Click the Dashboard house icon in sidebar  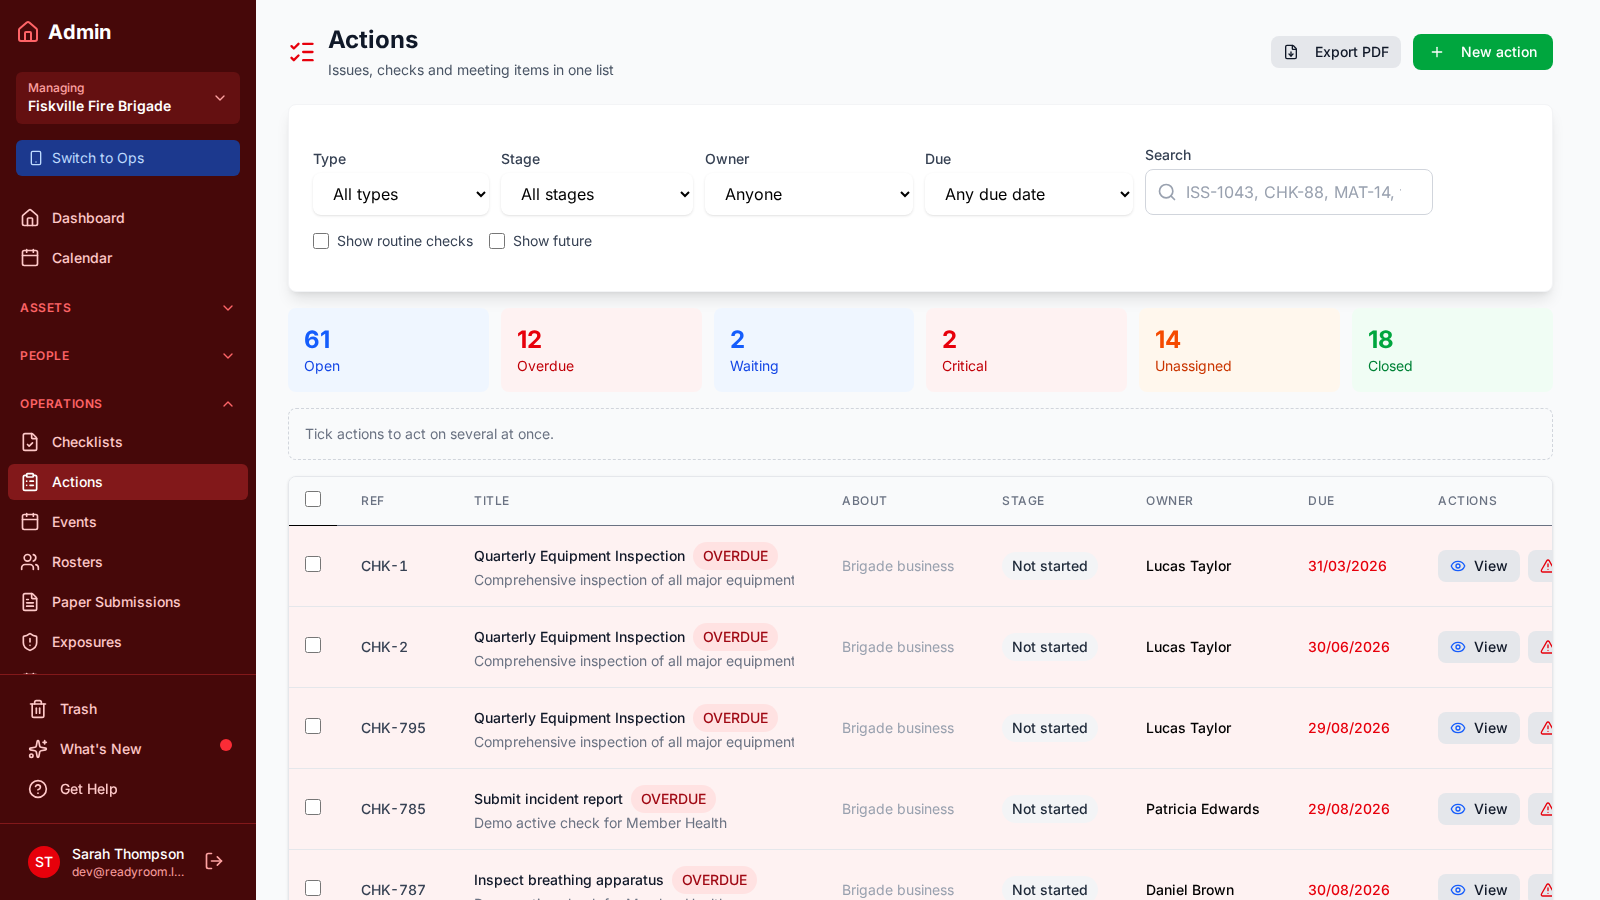coord(30,218)
